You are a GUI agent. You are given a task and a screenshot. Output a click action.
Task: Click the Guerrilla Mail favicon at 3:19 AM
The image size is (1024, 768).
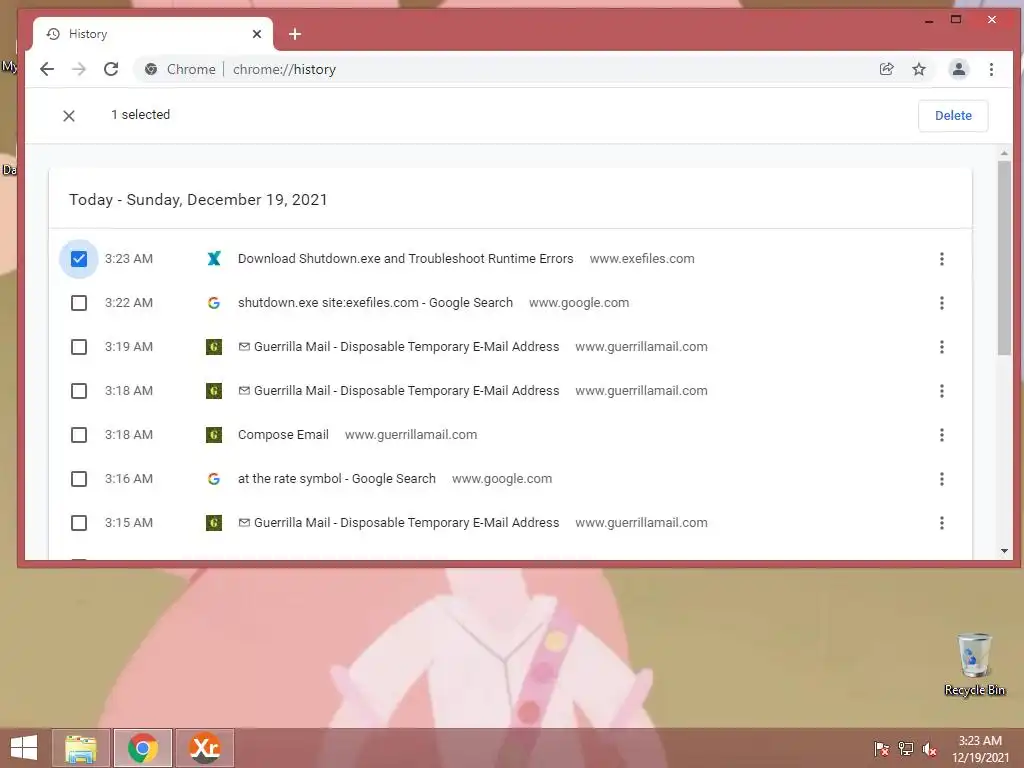click(x=214, y=347)
